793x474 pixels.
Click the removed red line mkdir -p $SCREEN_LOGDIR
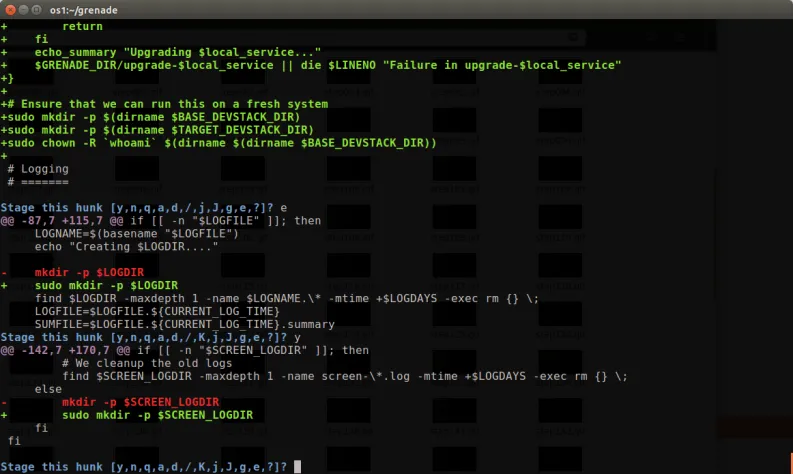pos(110,402)
